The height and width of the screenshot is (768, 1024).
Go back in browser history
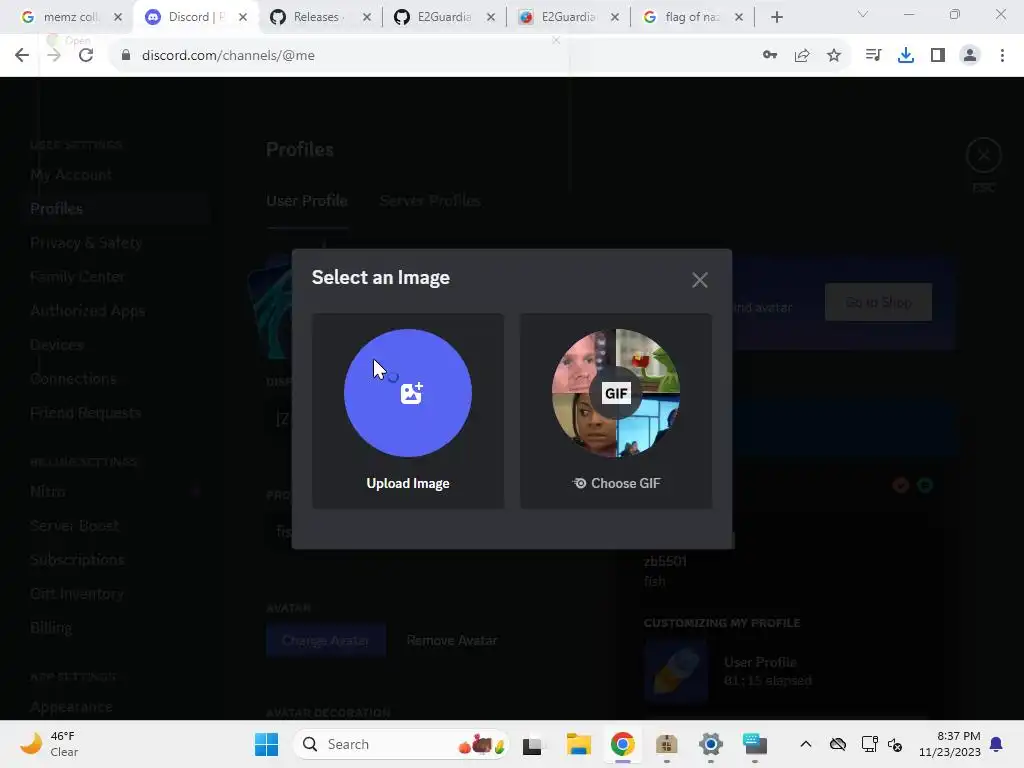coord(22,56)
